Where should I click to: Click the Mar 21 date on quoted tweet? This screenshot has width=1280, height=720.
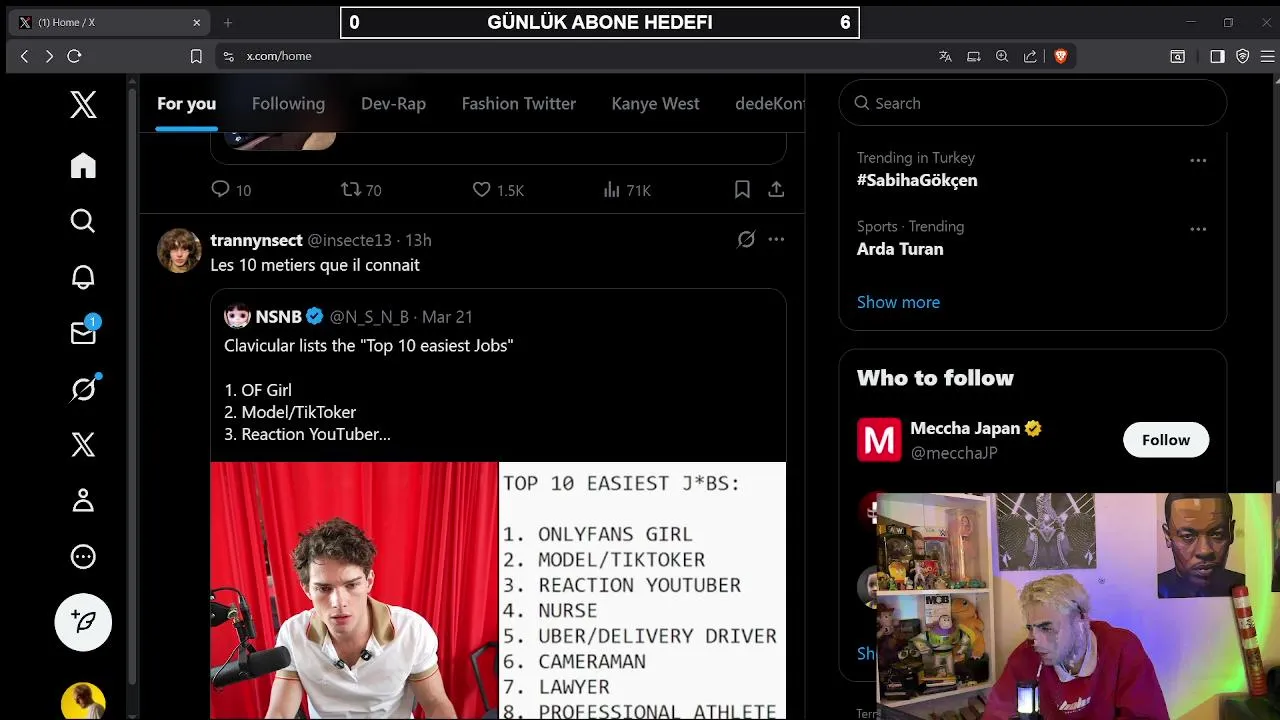coord(447,317)
